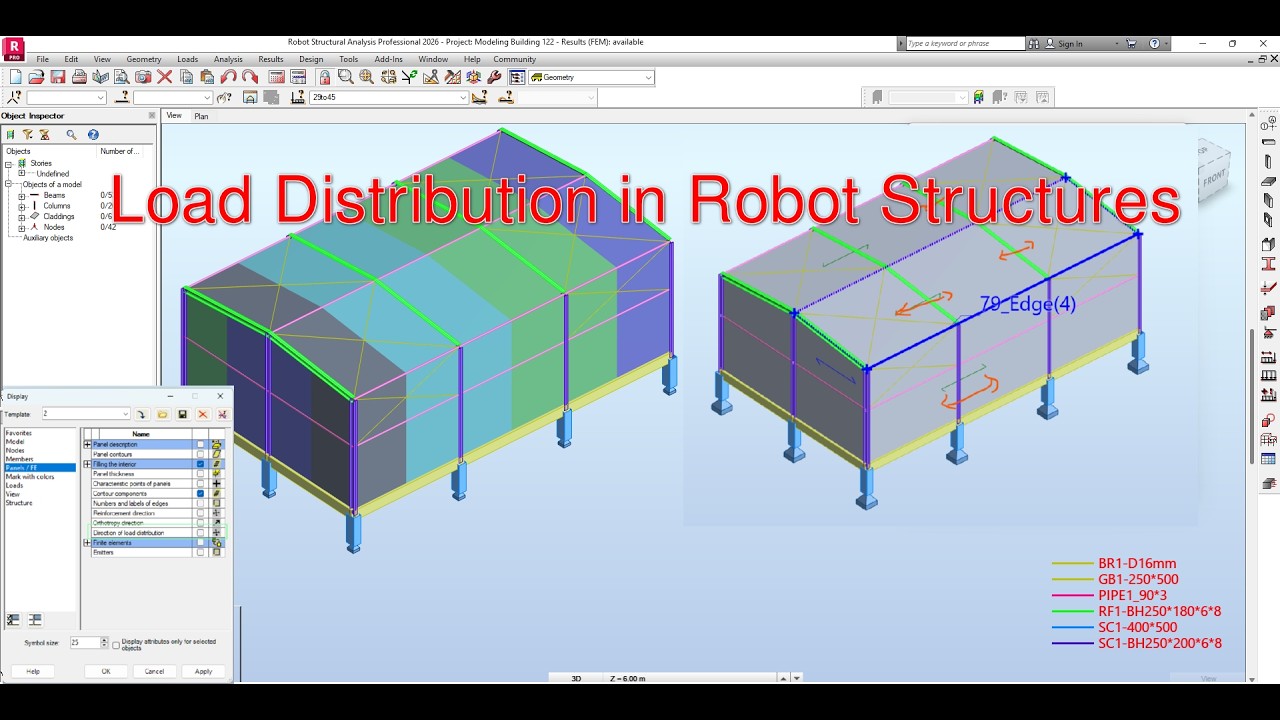Screen dimensions: 1280x720
Task: Click the Symbol size spinner arrows
Action: (103, 642)
